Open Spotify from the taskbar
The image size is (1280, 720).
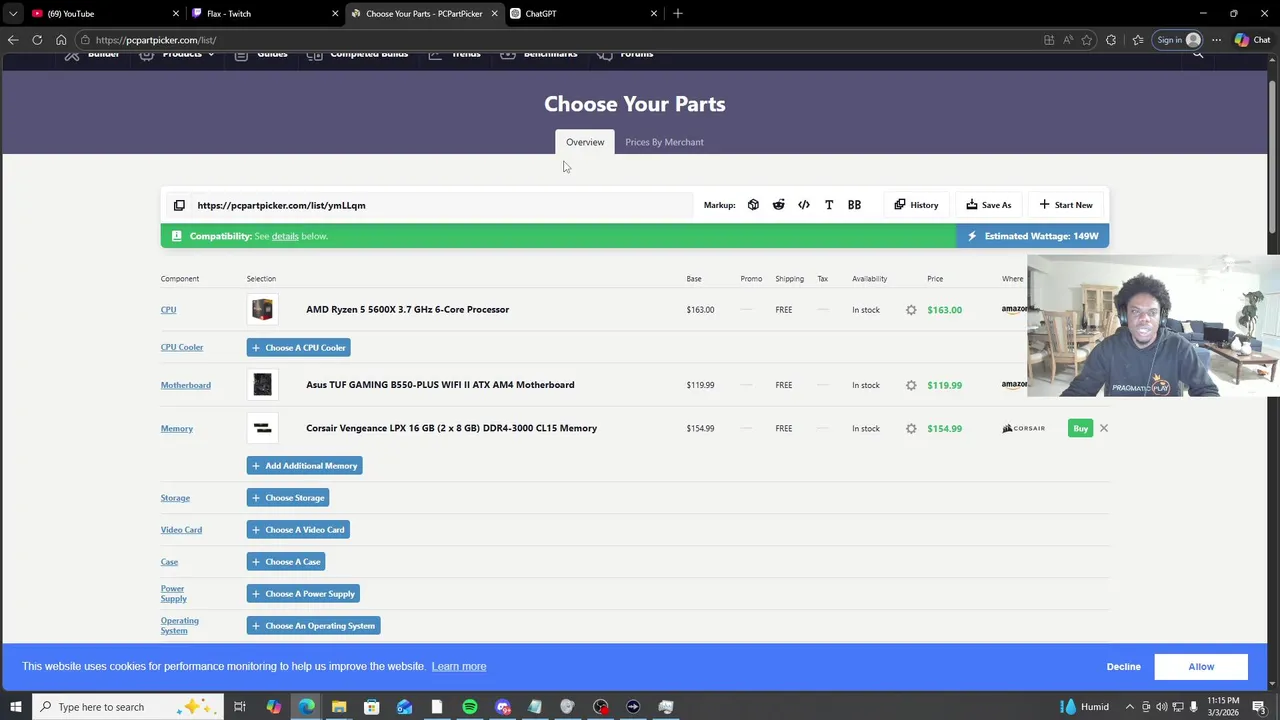click(x=470, y=707)
